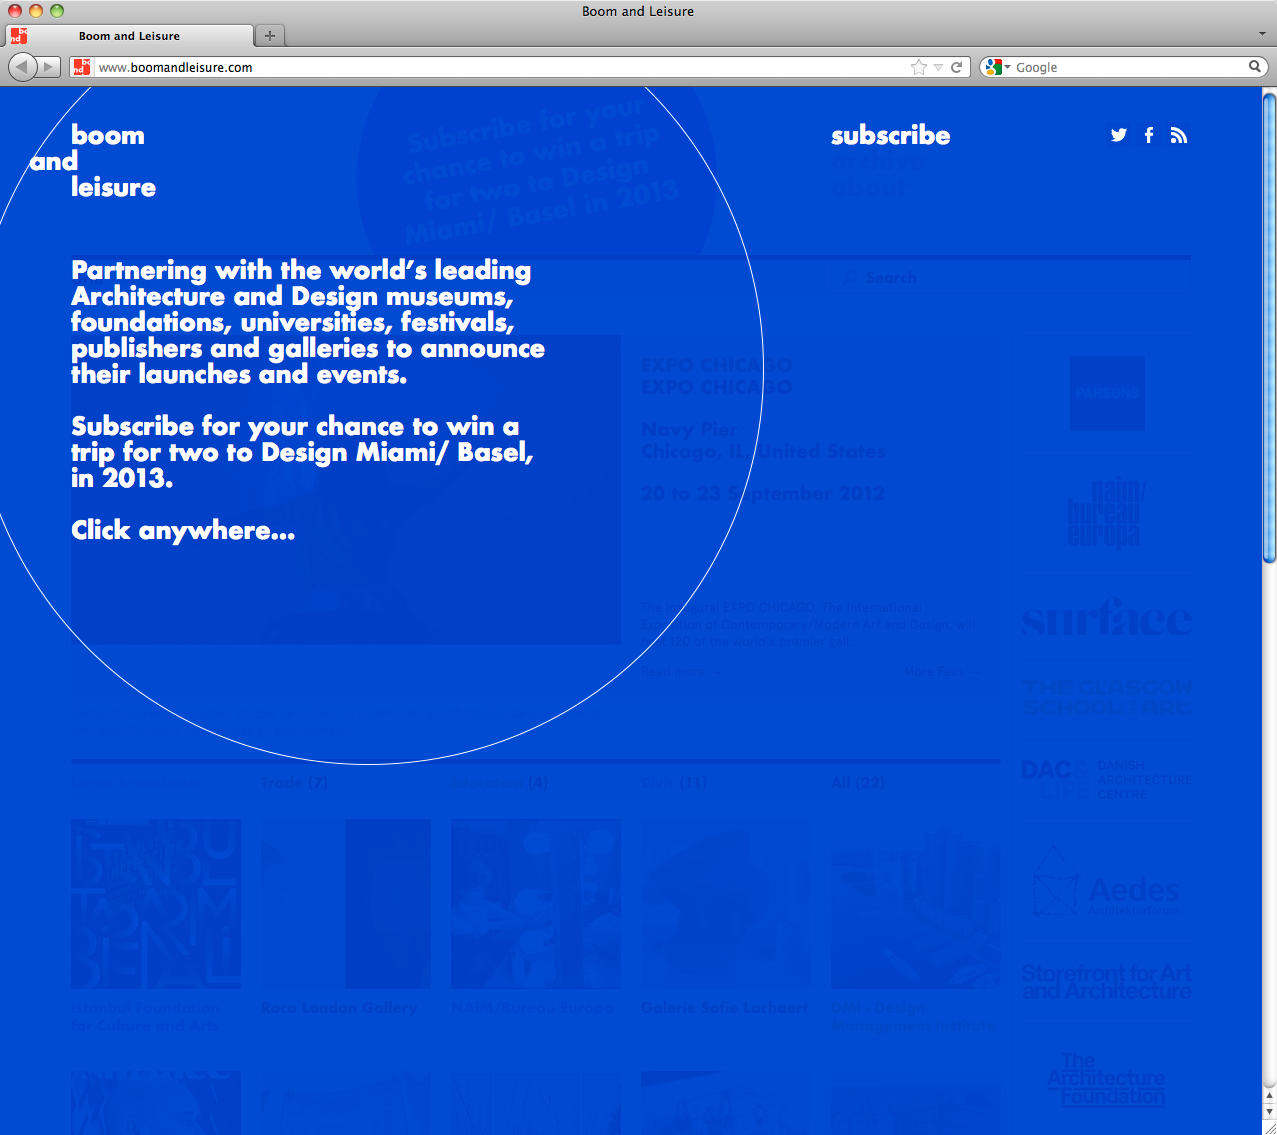
Task: Click the 'Partnering with the world's leading' text
Action: pos(301,271)
